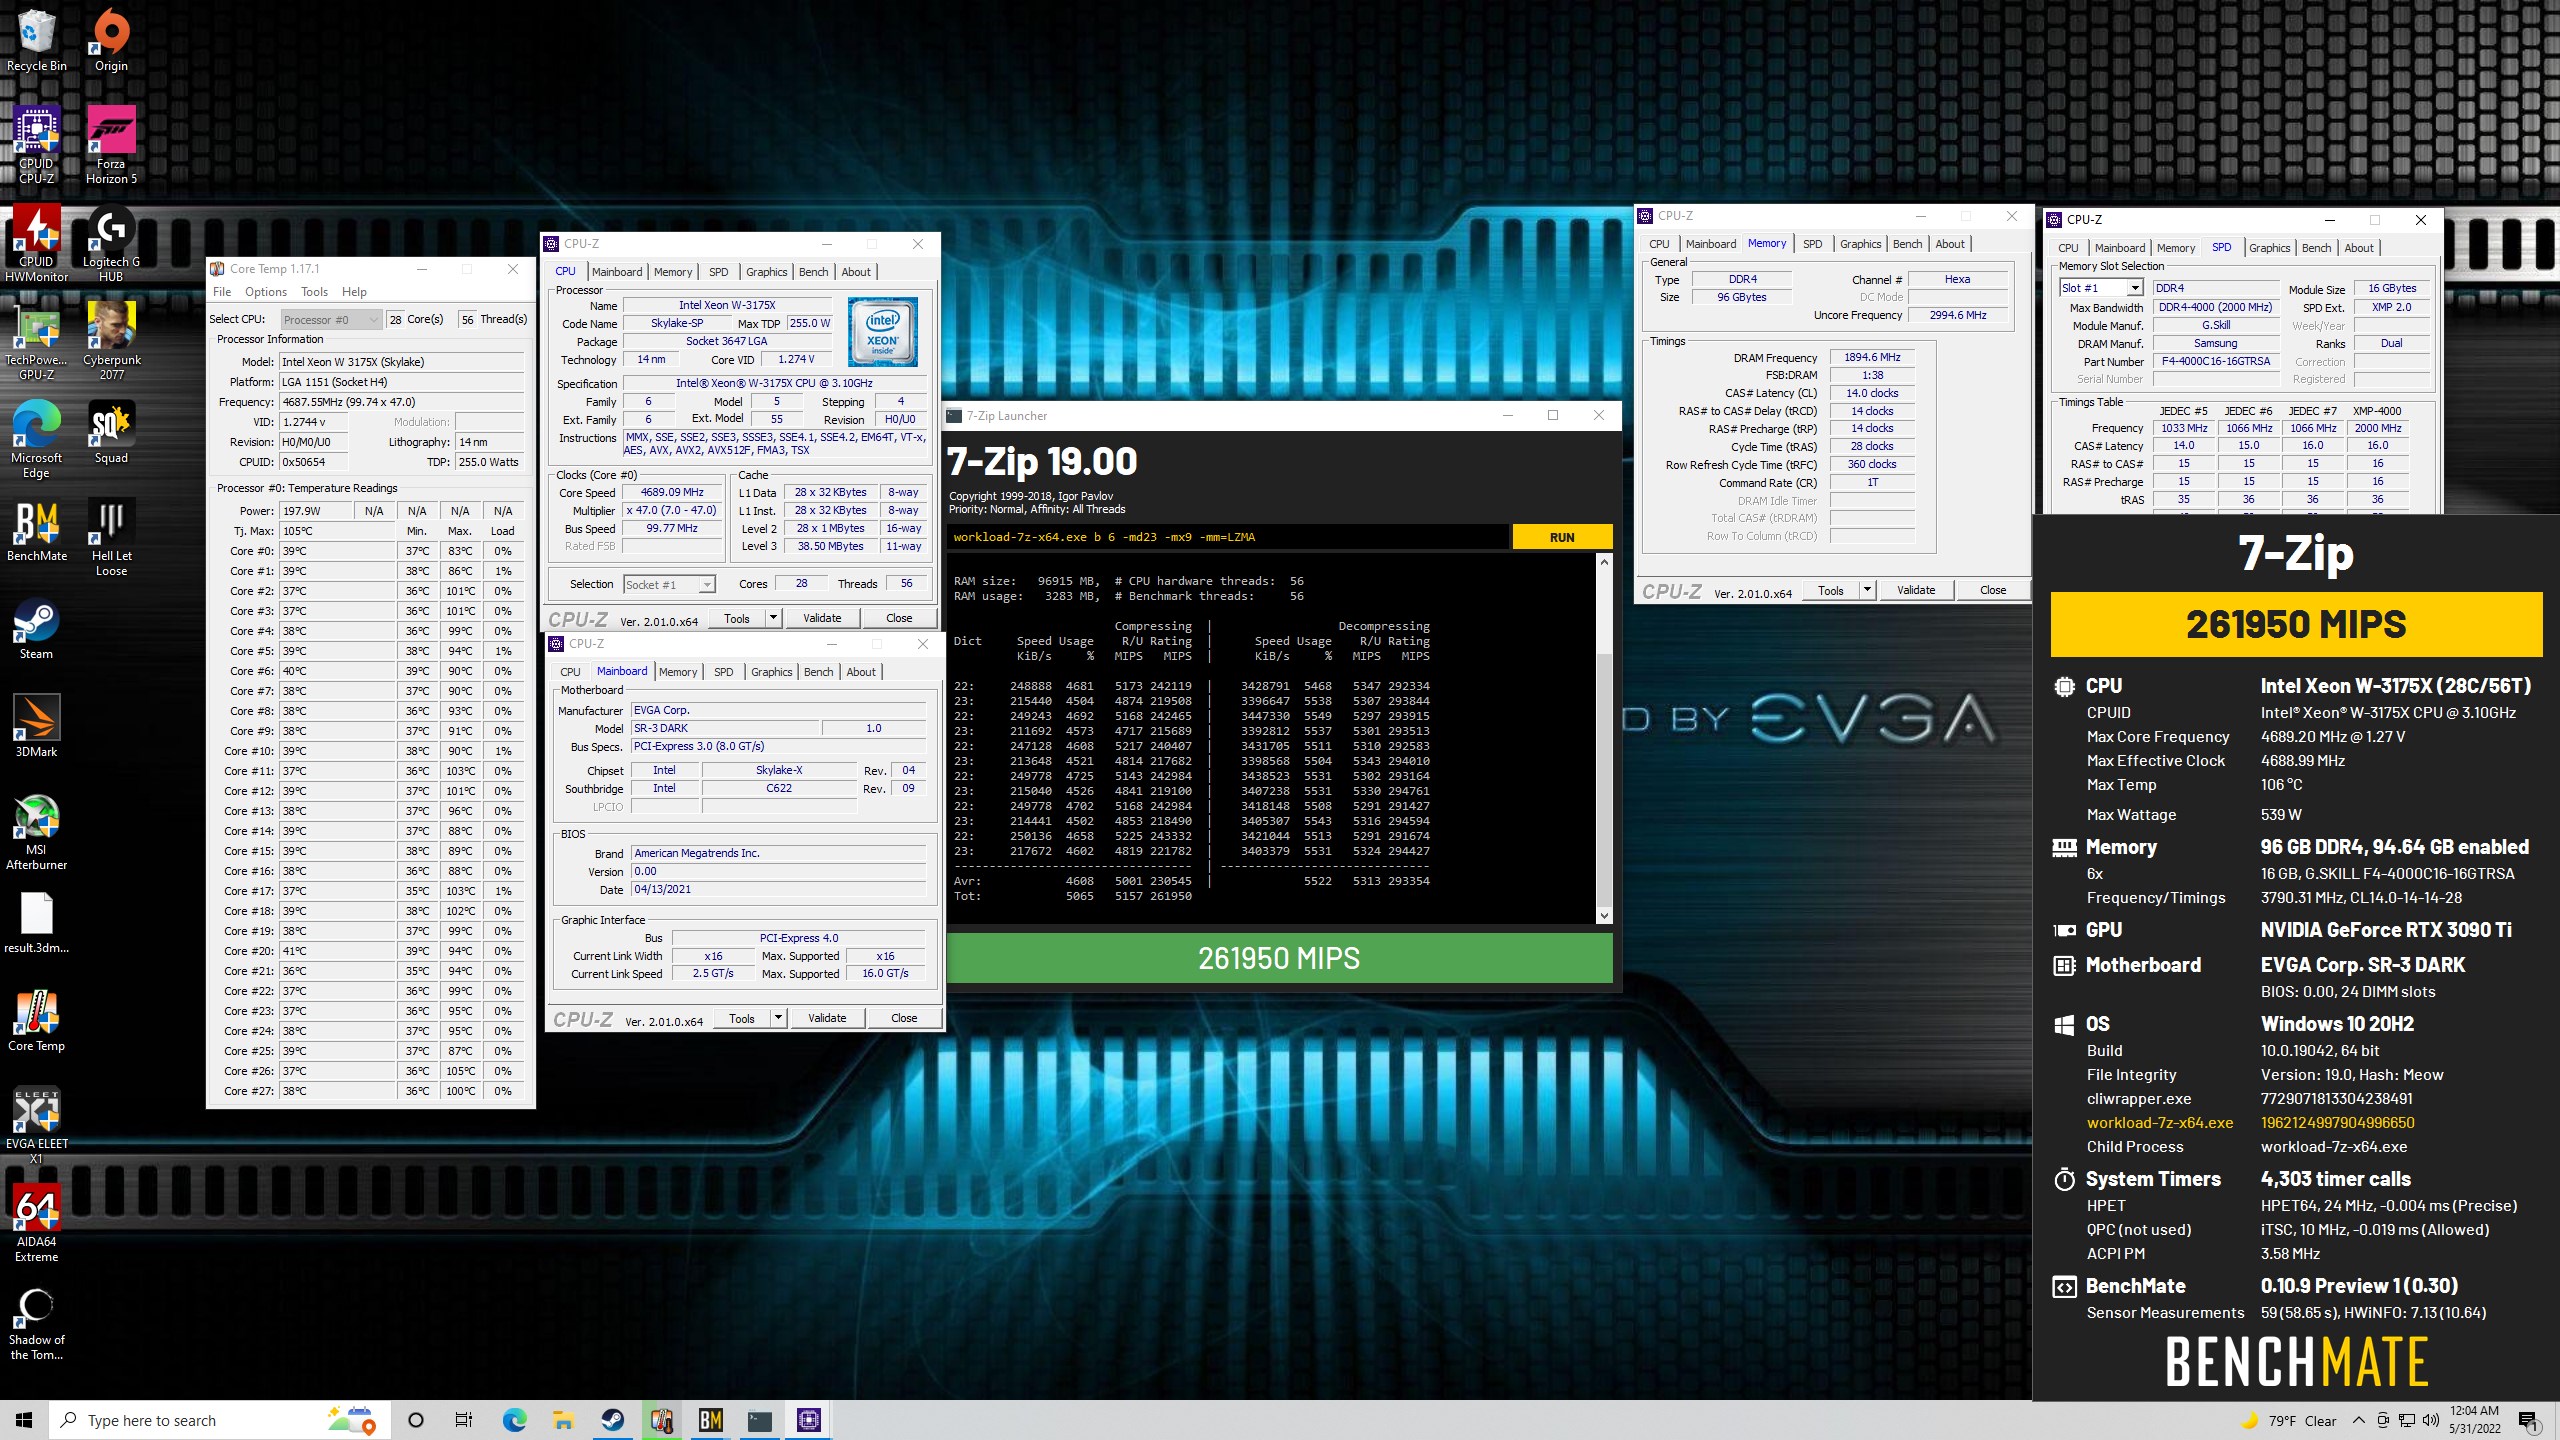Screen dimensions: 2560x1440
Task: Click Validate in CPU-Z CPU window
Action: pyautogui.click(x=822, y=618)
